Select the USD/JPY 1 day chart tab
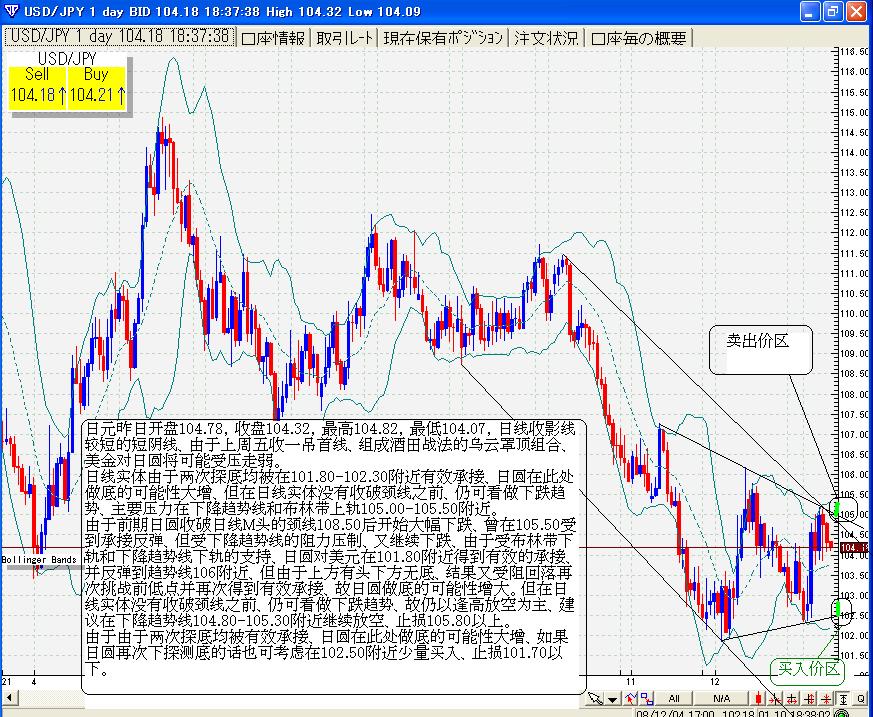 (x=120, y=37)
